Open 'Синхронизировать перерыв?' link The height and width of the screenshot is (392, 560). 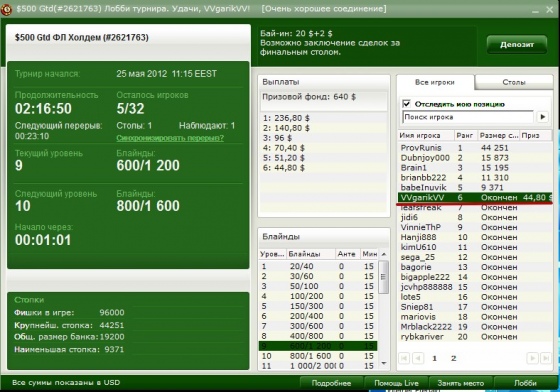tap(170, 138)
